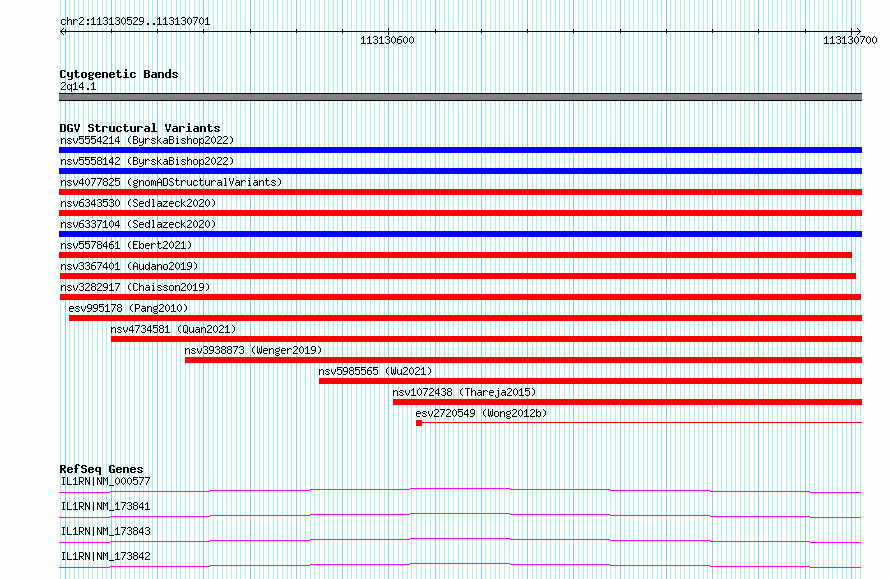Click the small red esv2720549 start block
The image size is (890, 579).
pyautogui.click(x=419, y=423)
